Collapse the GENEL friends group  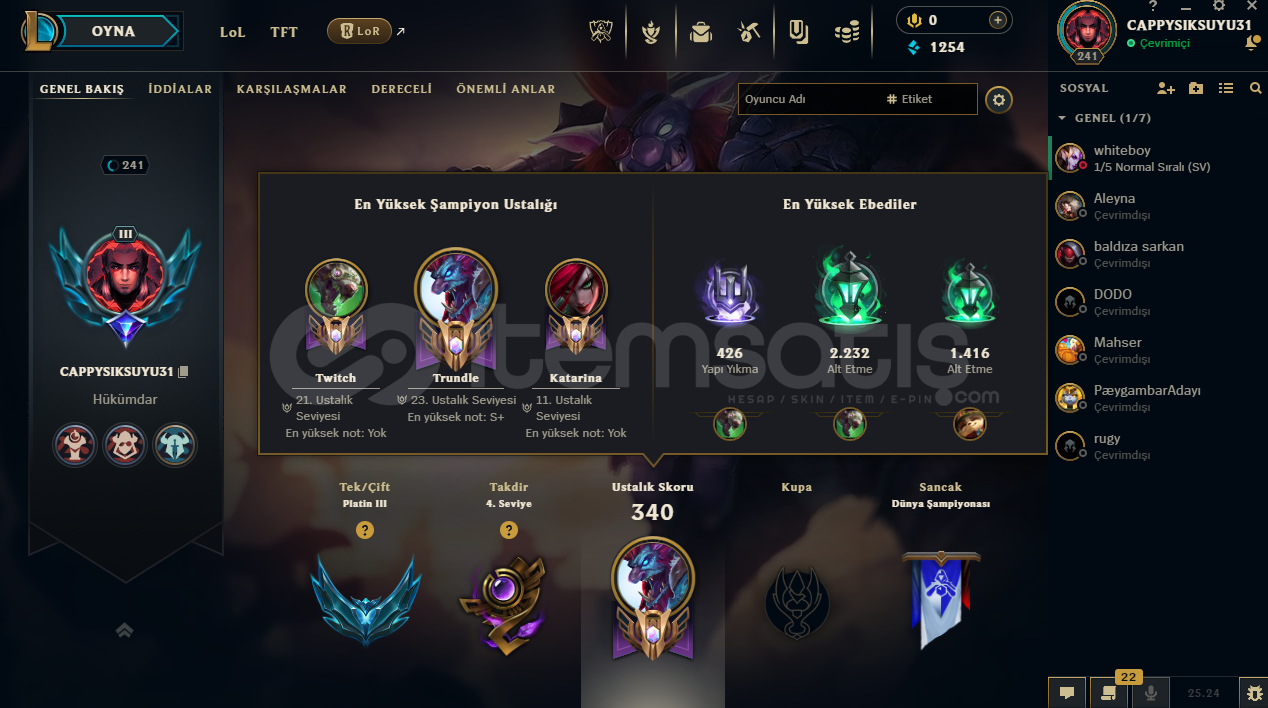[1062, 118]
